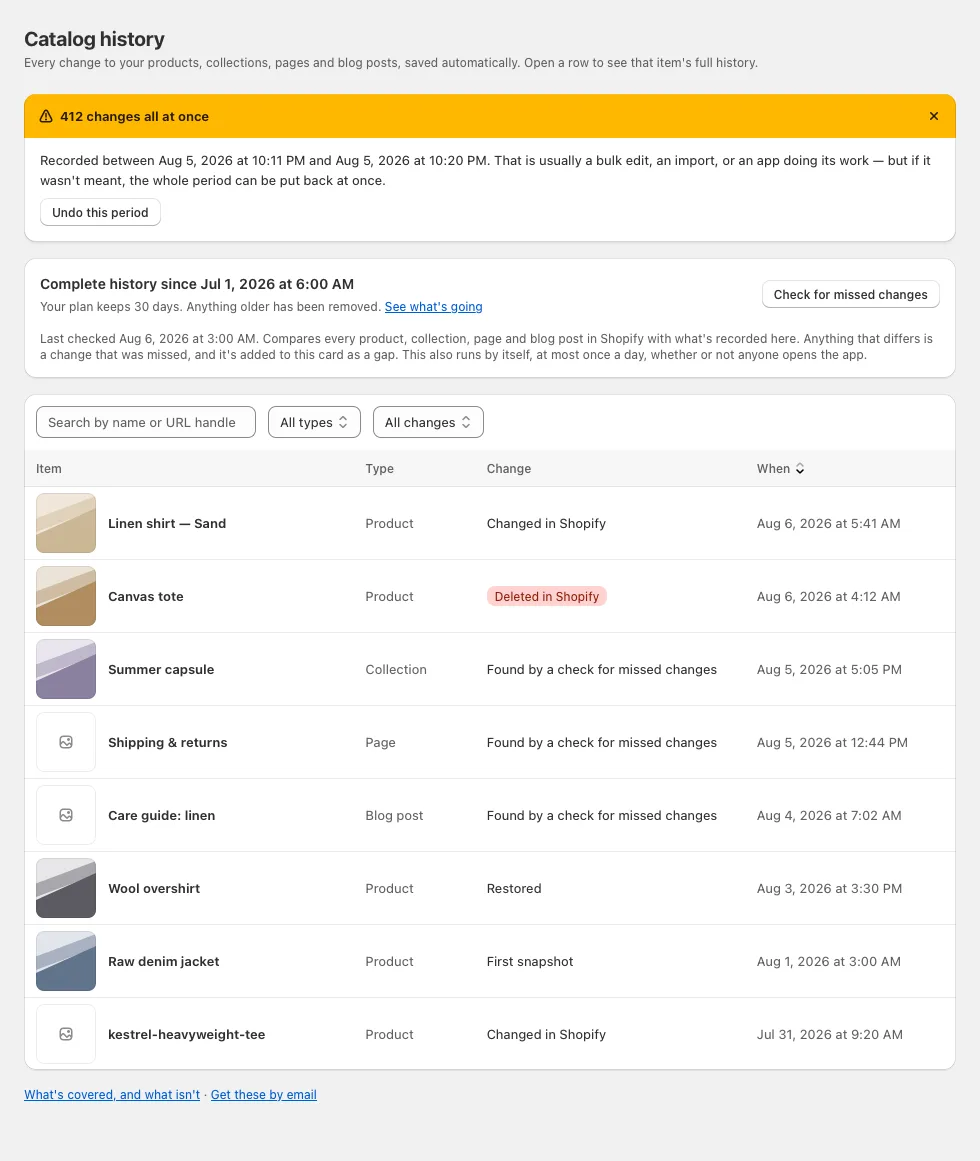Open the Summer capsule collection thumbnail

pos(66,669)
